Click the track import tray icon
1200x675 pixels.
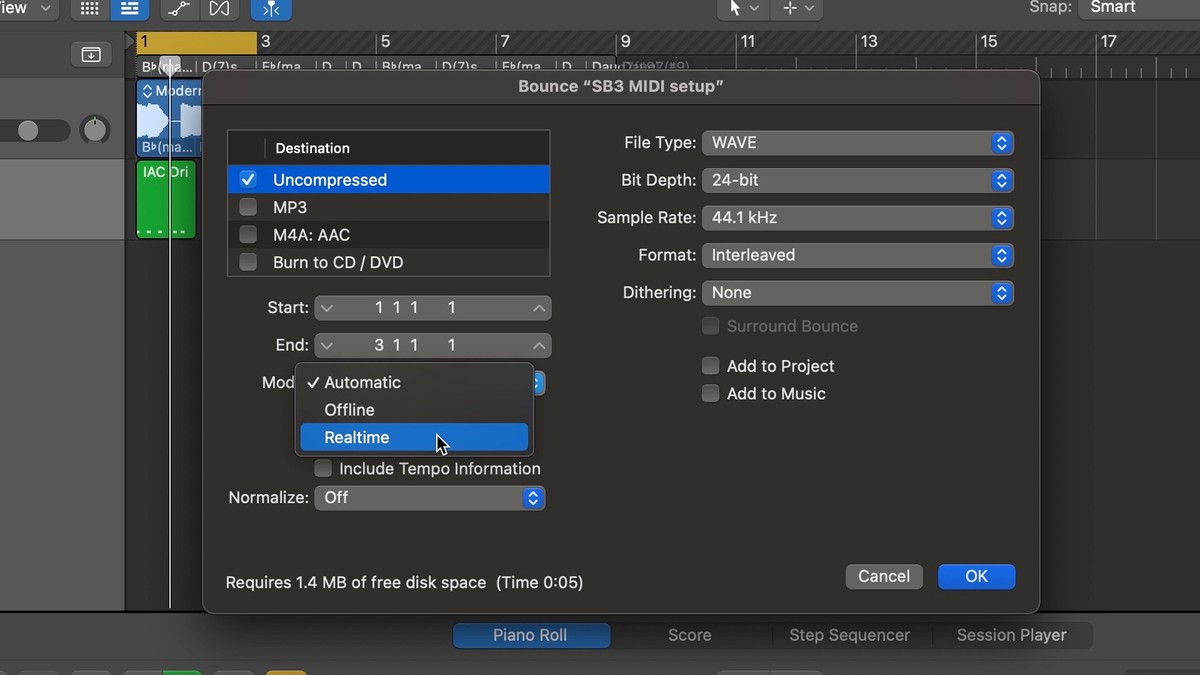91,55
